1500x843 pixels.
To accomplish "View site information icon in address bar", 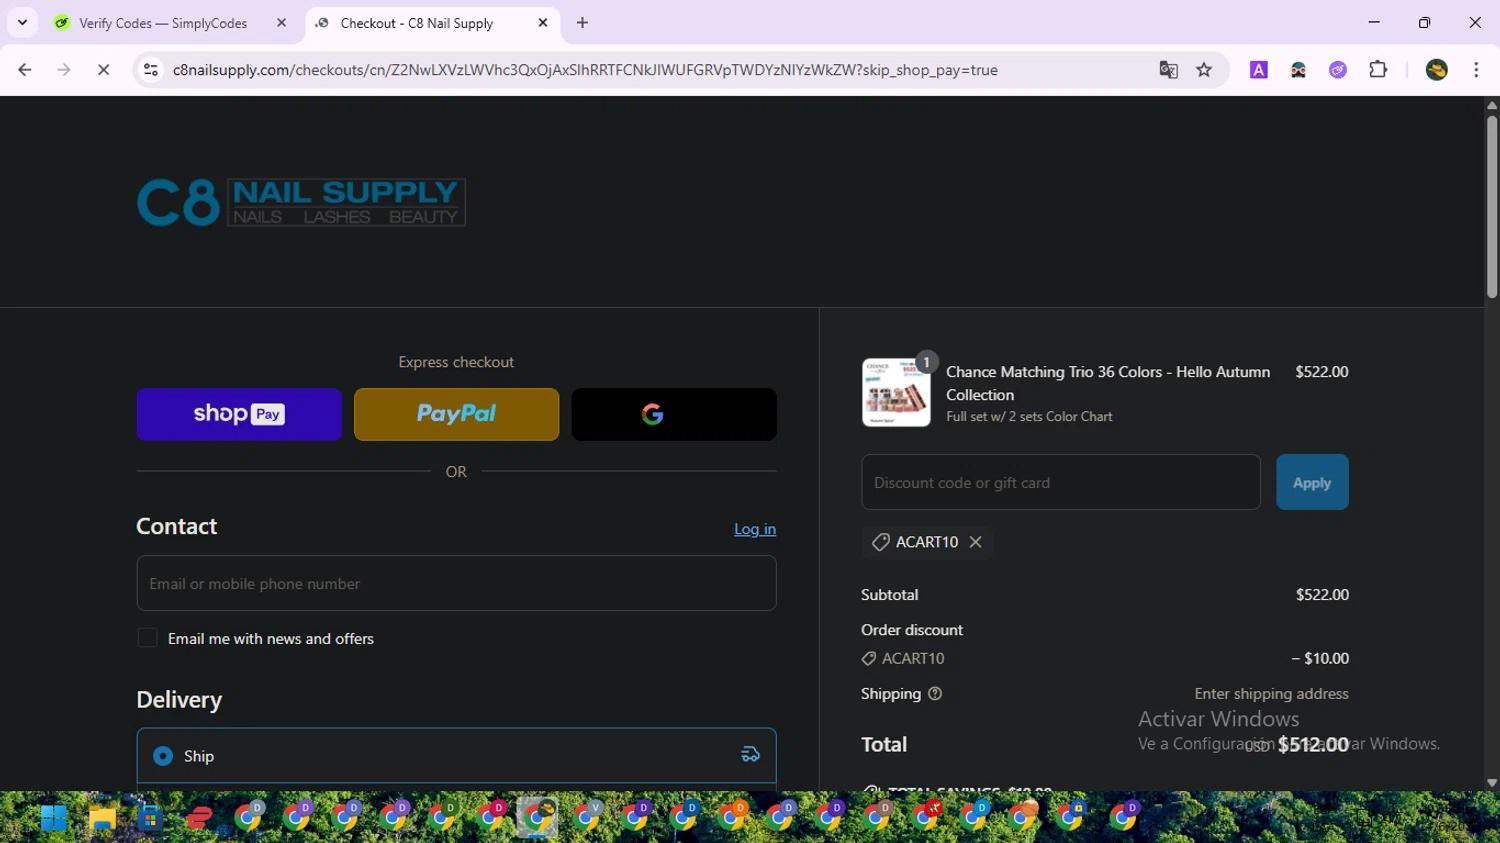I will [151, 70].
